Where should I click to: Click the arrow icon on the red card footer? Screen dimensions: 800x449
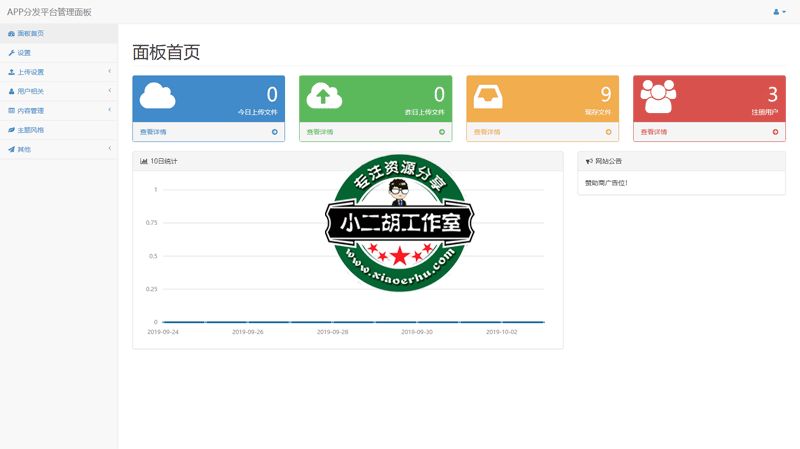tap(775, 132)
